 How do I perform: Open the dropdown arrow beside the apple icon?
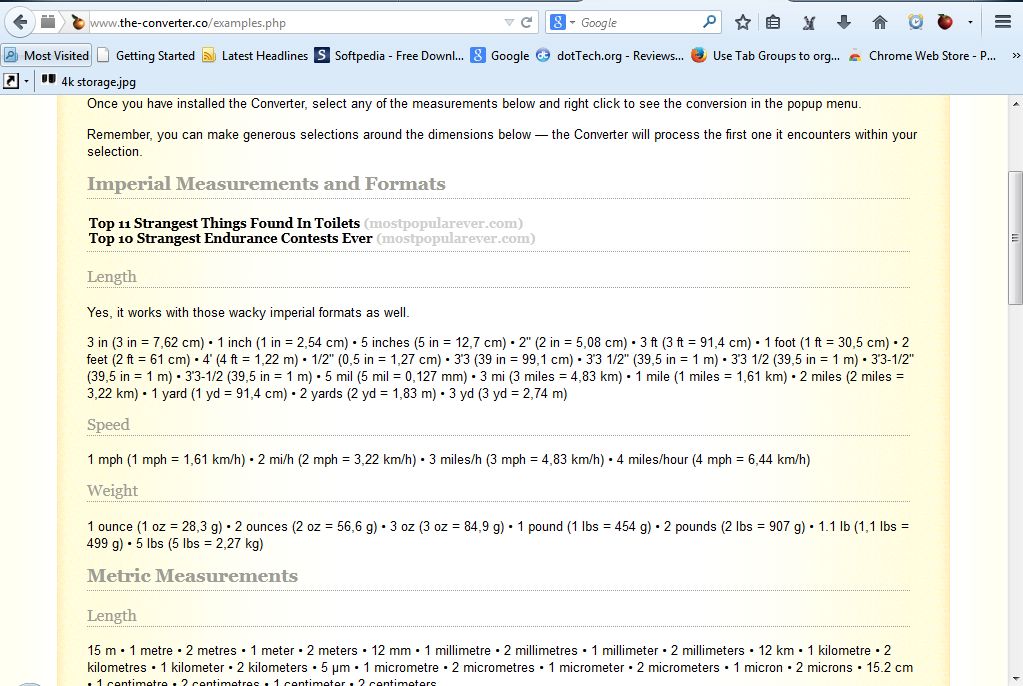(x=969, y=22)
